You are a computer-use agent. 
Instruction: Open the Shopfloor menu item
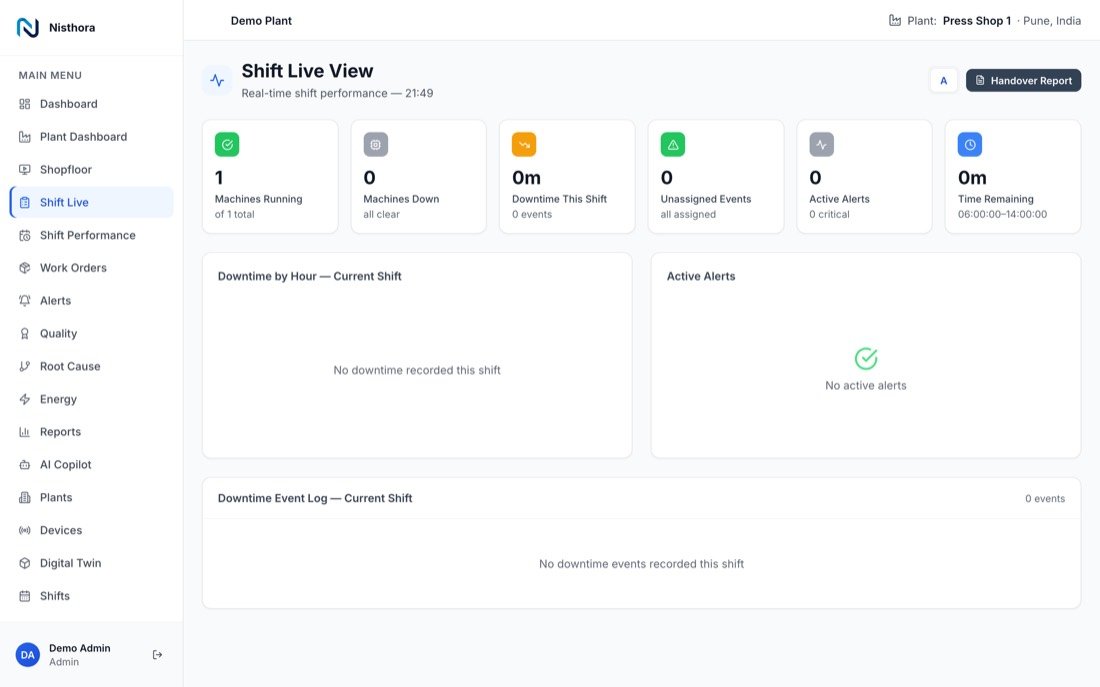point(91,170)
